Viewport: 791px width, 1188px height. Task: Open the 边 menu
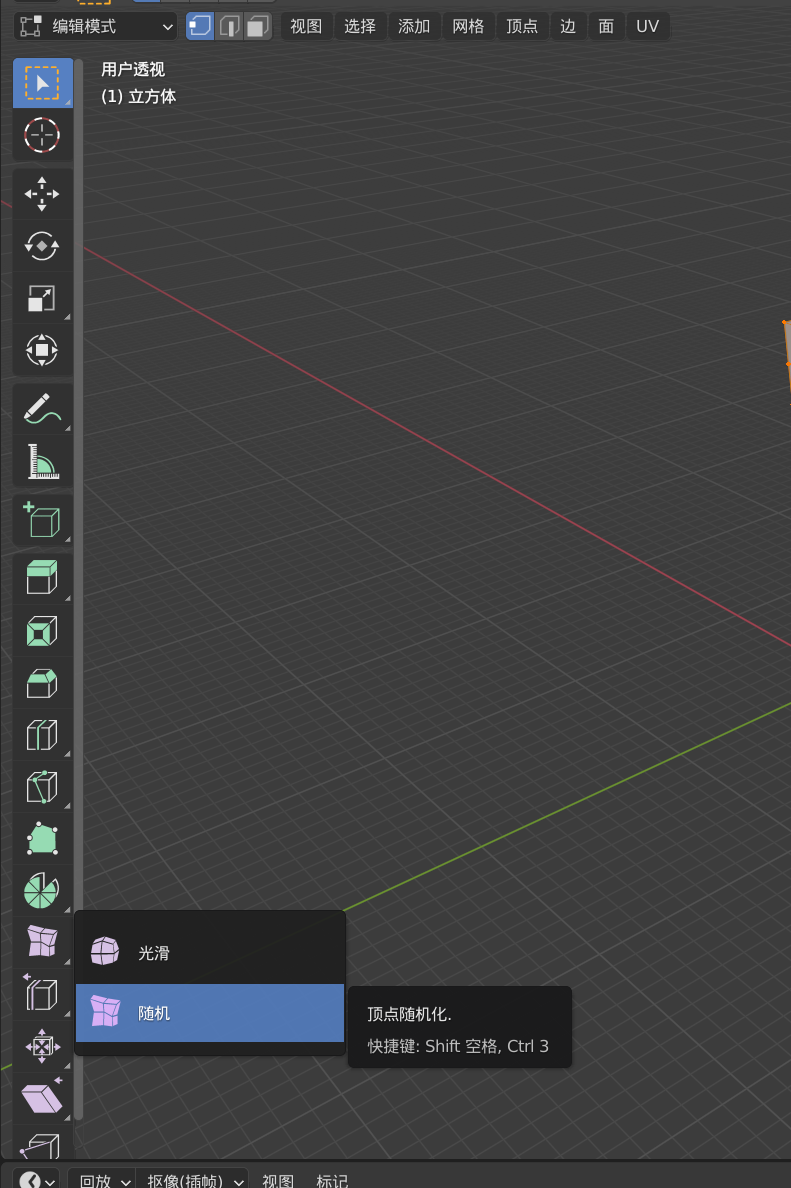pyautogui.click(x=568, y=27)
